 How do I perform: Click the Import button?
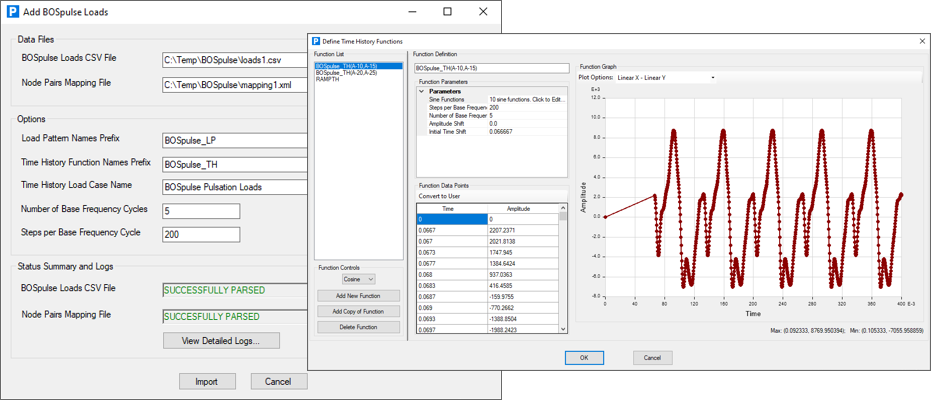click(207, 381)
